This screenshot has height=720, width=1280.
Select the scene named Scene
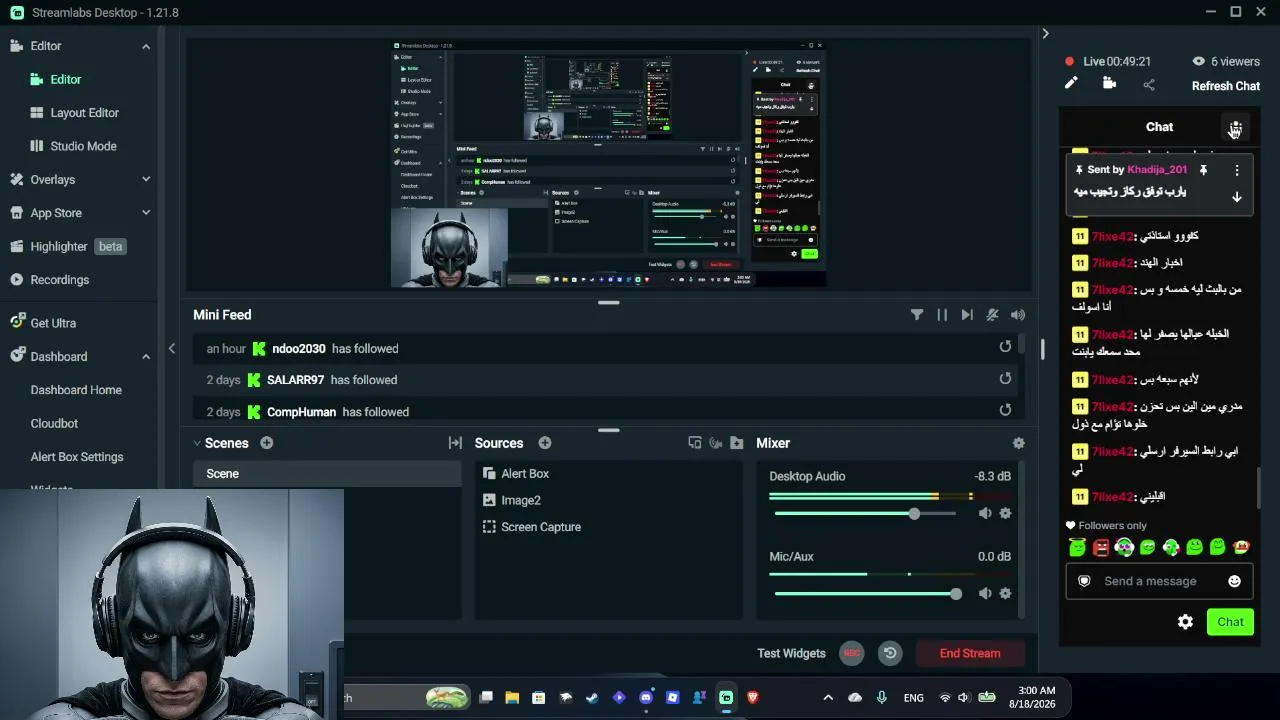coord(327,474)
